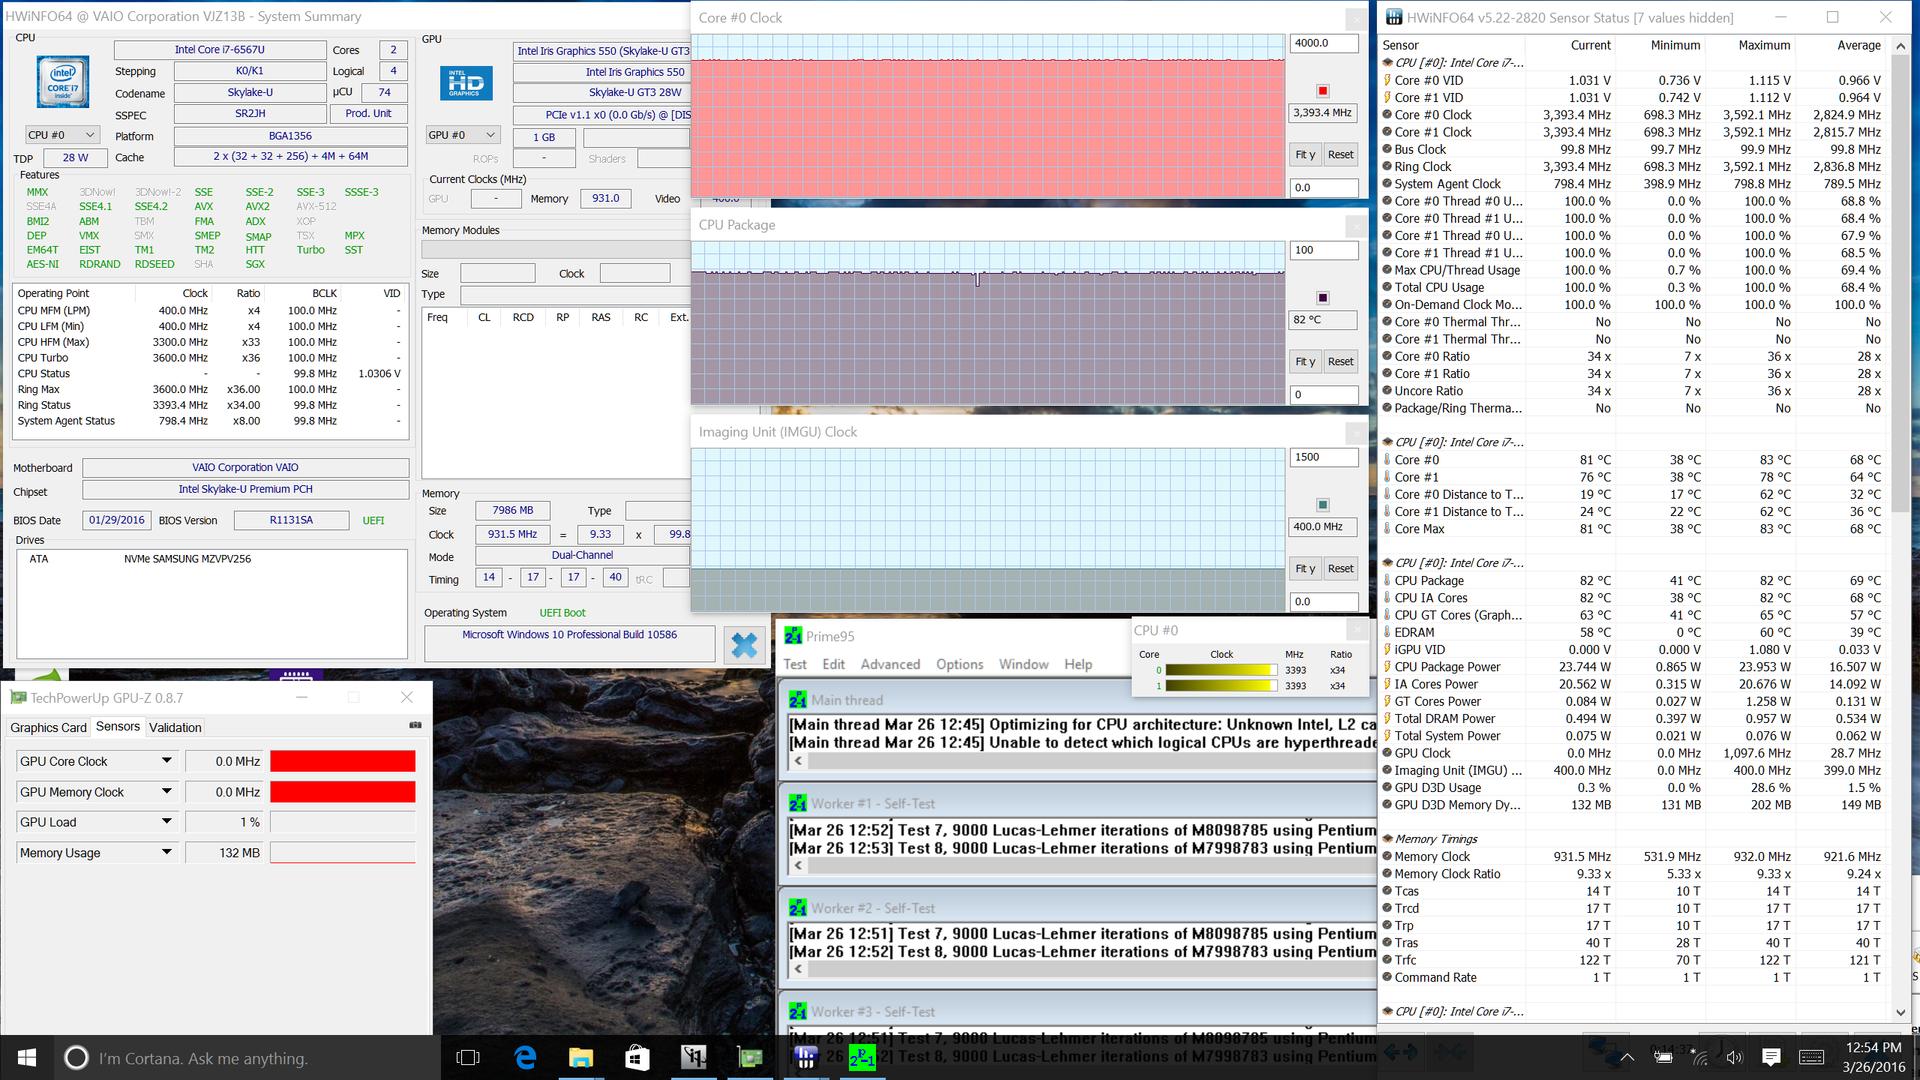Viewport: 1920px width, 1080px height.
Task: Select the Core #0 Clock sensor row
Action: point(1632,115)
